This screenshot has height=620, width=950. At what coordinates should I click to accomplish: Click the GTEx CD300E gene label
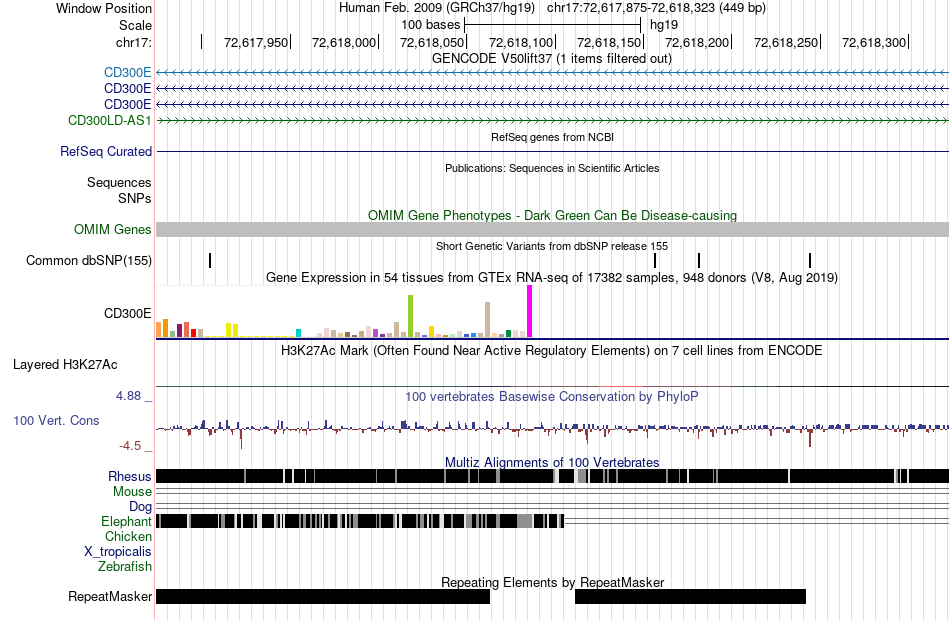tap(127, 313)
